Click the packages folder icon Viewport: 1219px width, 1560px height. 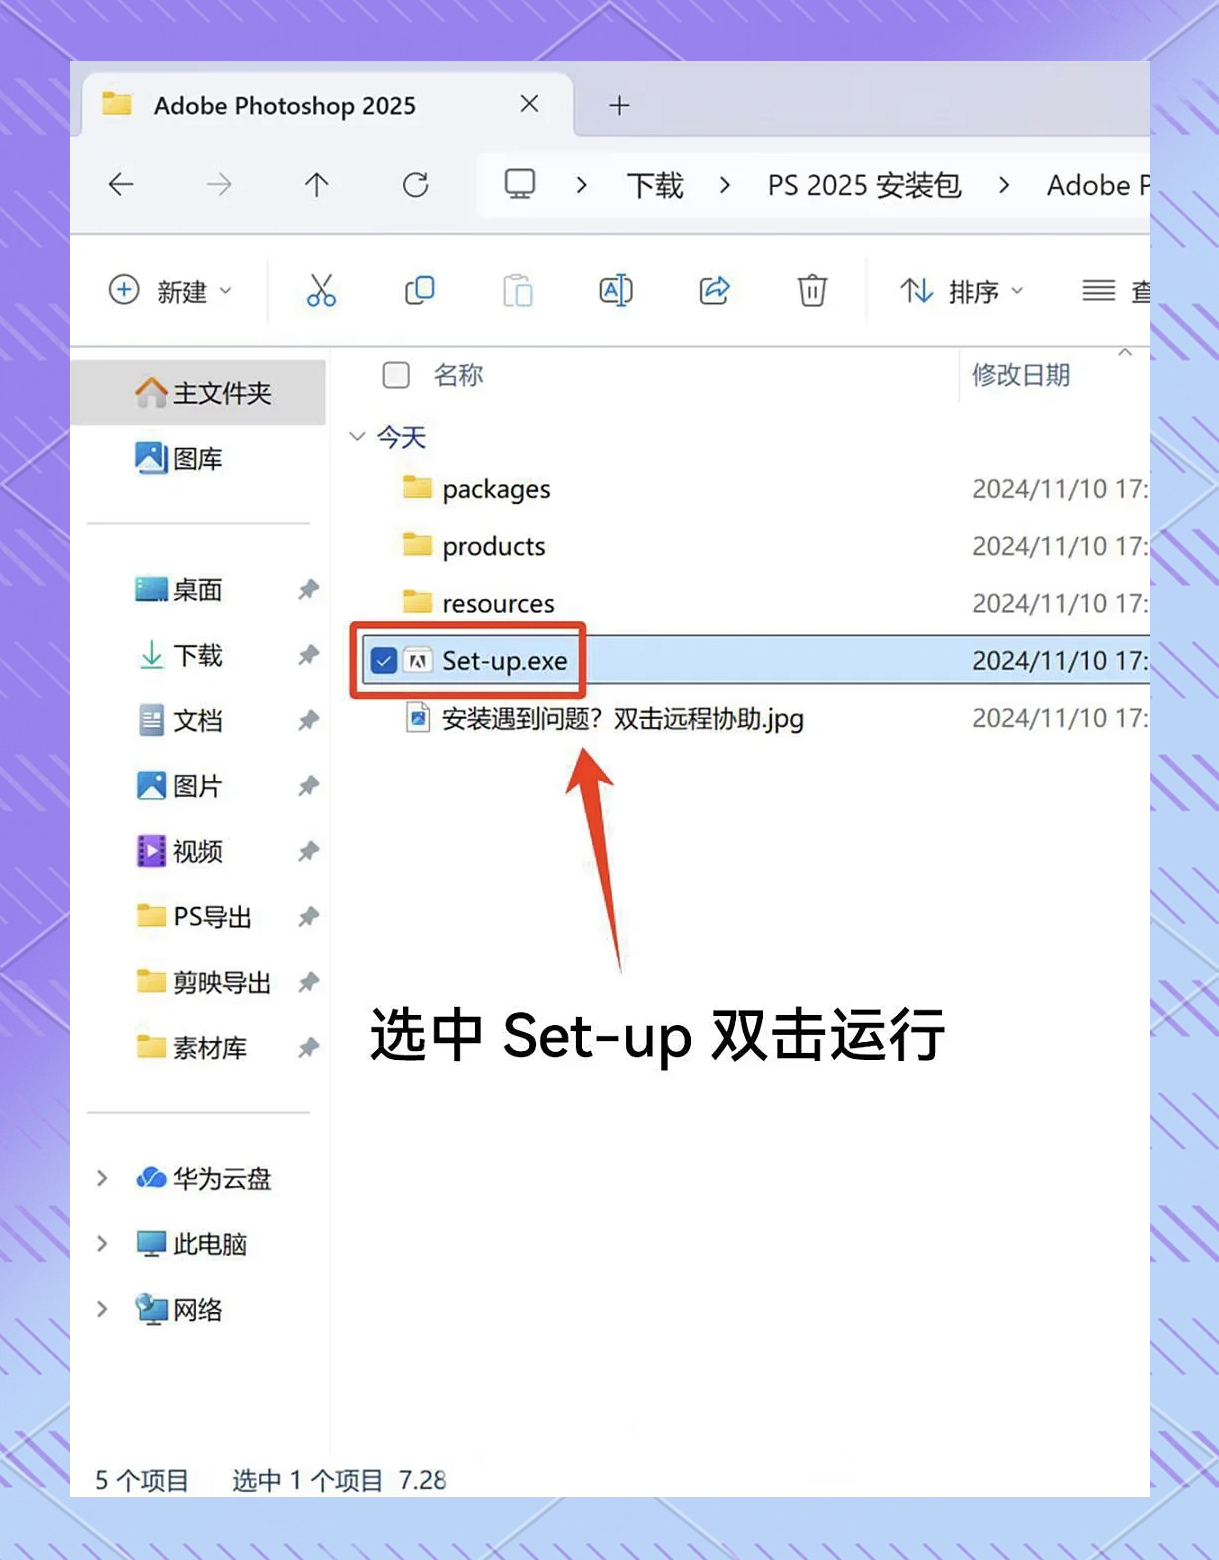tap(417, 488)
